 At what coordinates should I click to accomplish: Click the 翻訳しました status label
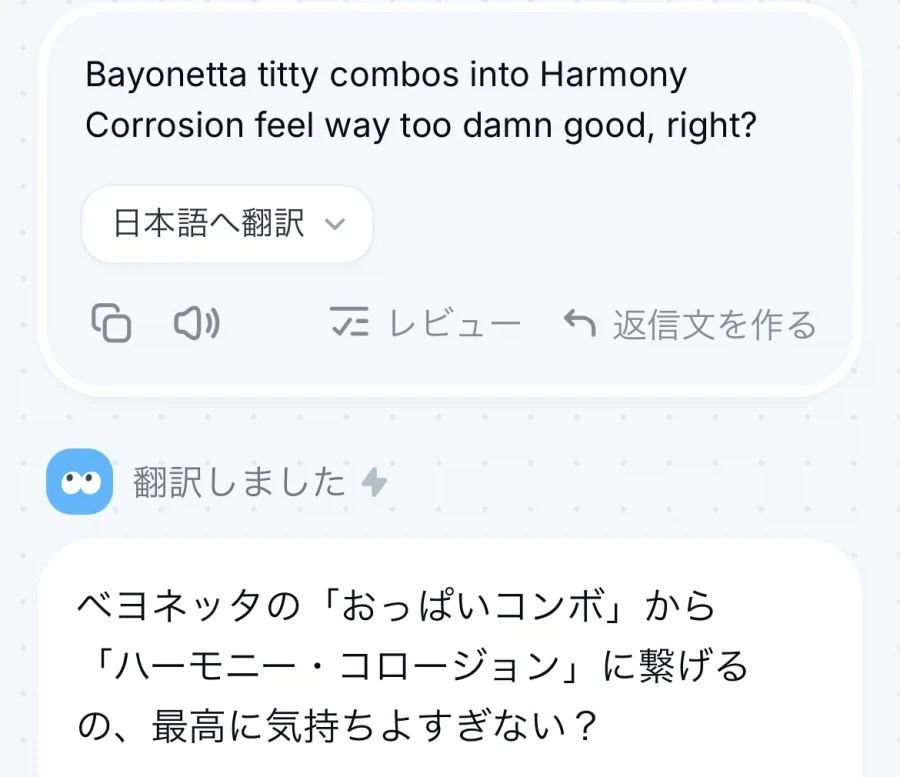point(239,483)
